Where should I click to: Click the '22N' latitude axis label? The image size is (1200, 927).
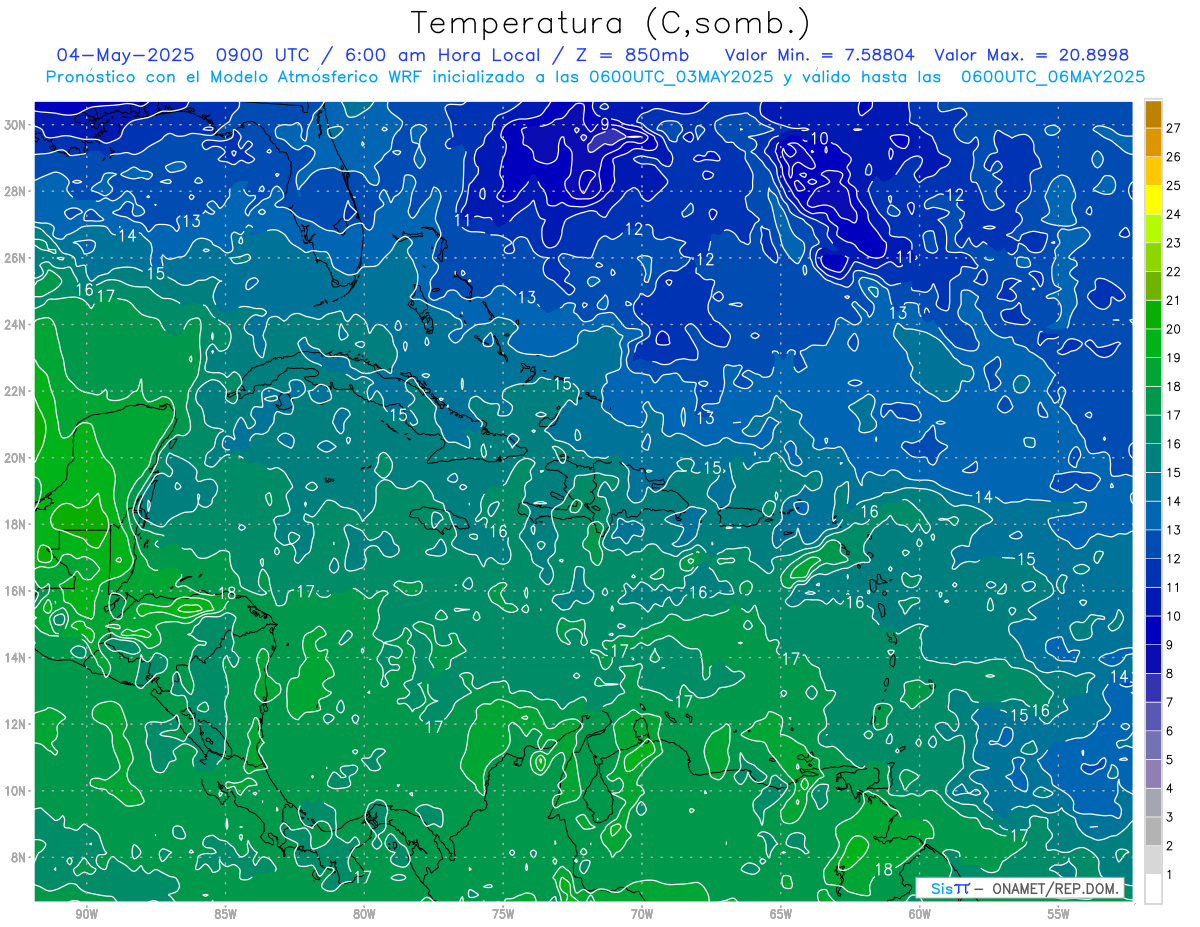coord(17,391)
